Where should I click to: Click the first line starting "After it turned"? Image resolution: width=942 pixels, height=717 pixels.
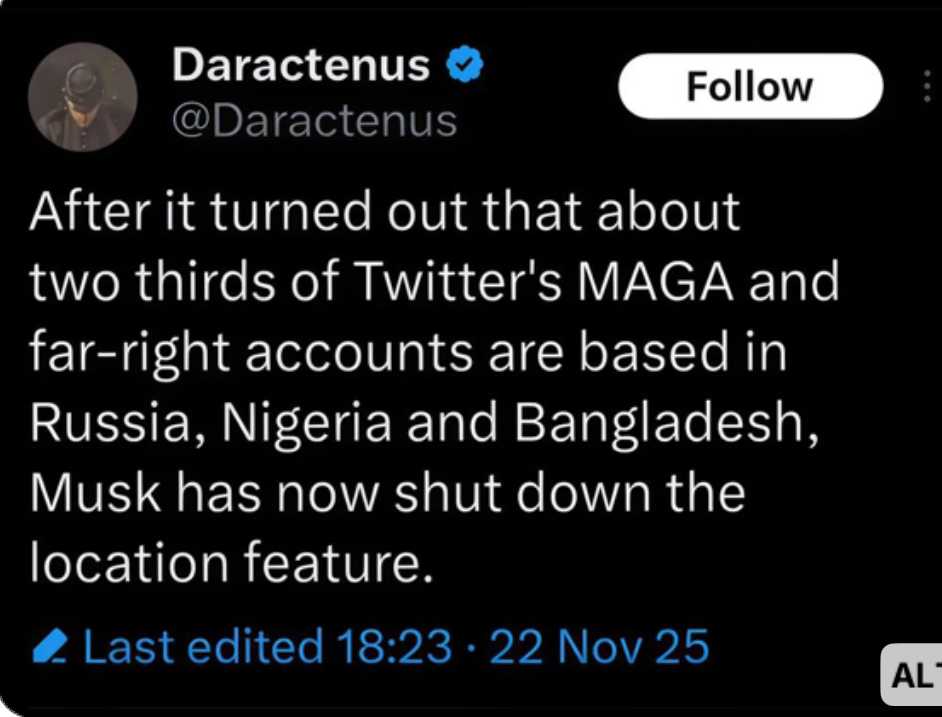[385, 212]
